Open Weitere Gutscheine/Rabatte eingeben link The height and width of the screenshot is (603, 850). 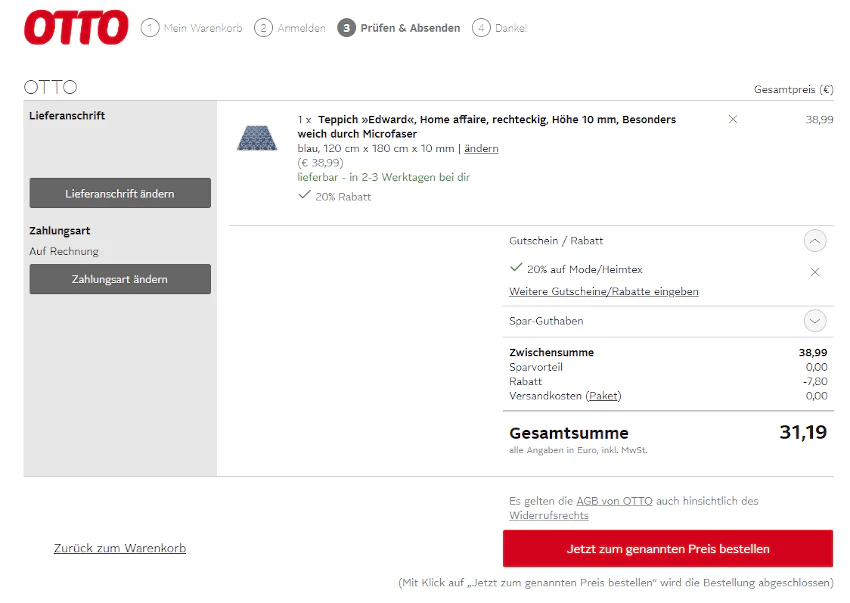(604, 291)
